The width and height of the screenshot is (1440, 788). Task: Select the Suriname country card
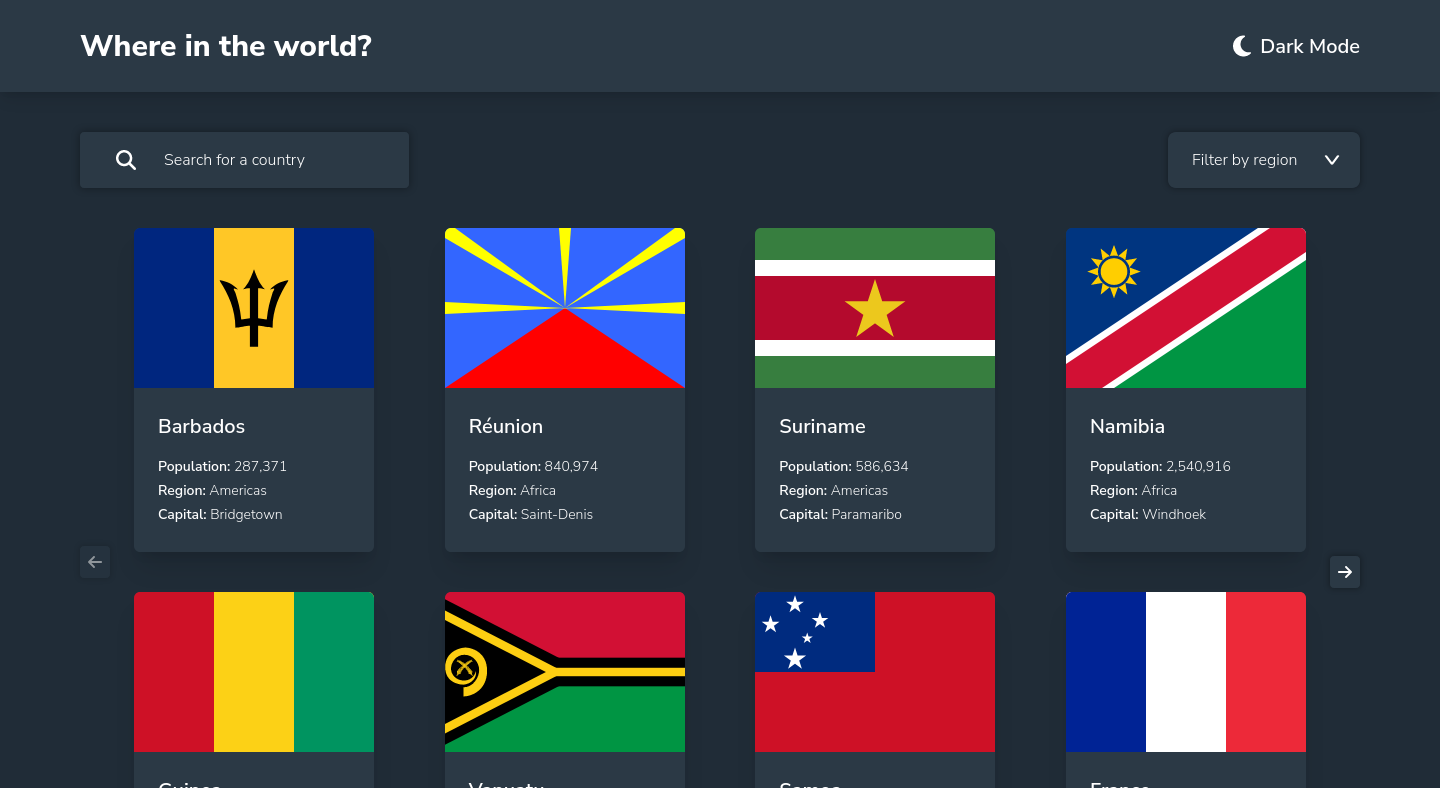pos(875,389)
